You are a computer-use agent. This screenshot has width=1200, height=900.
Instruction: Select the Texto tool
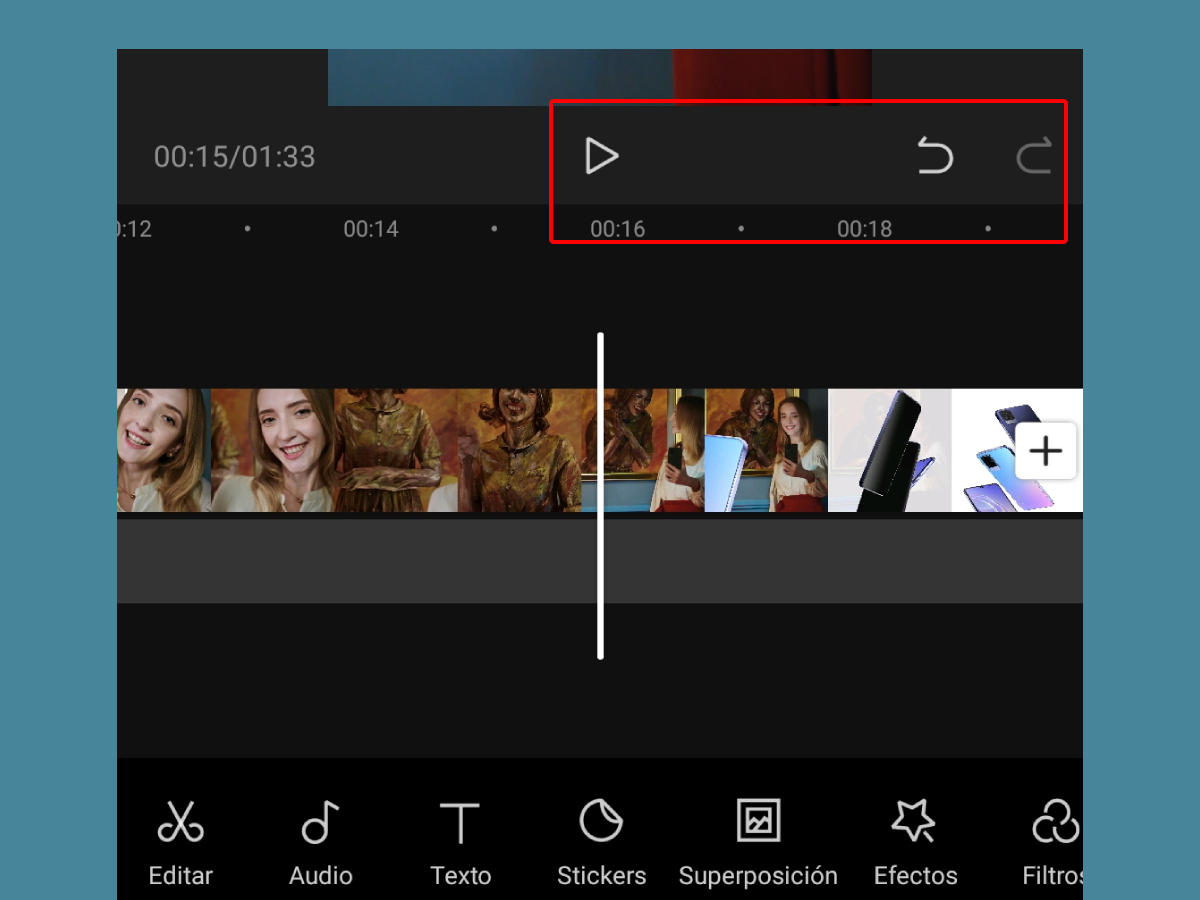tap(460, 840)
